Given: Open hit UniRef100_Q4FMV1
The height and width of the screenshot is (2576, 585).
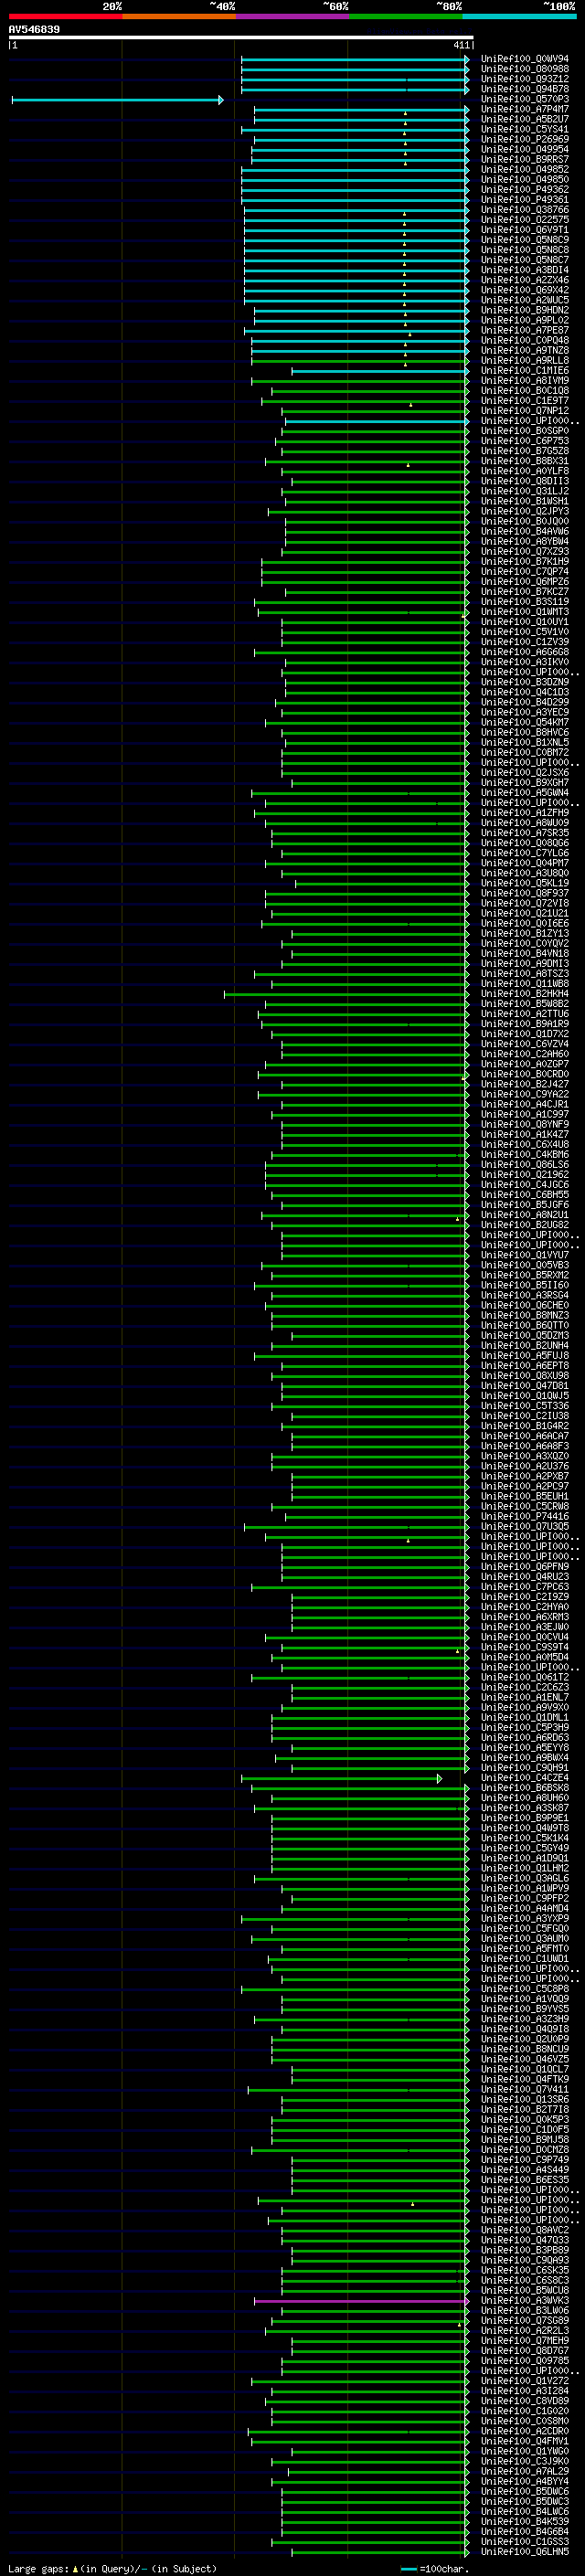Looking at the screenshot, I should [525, 2441].
